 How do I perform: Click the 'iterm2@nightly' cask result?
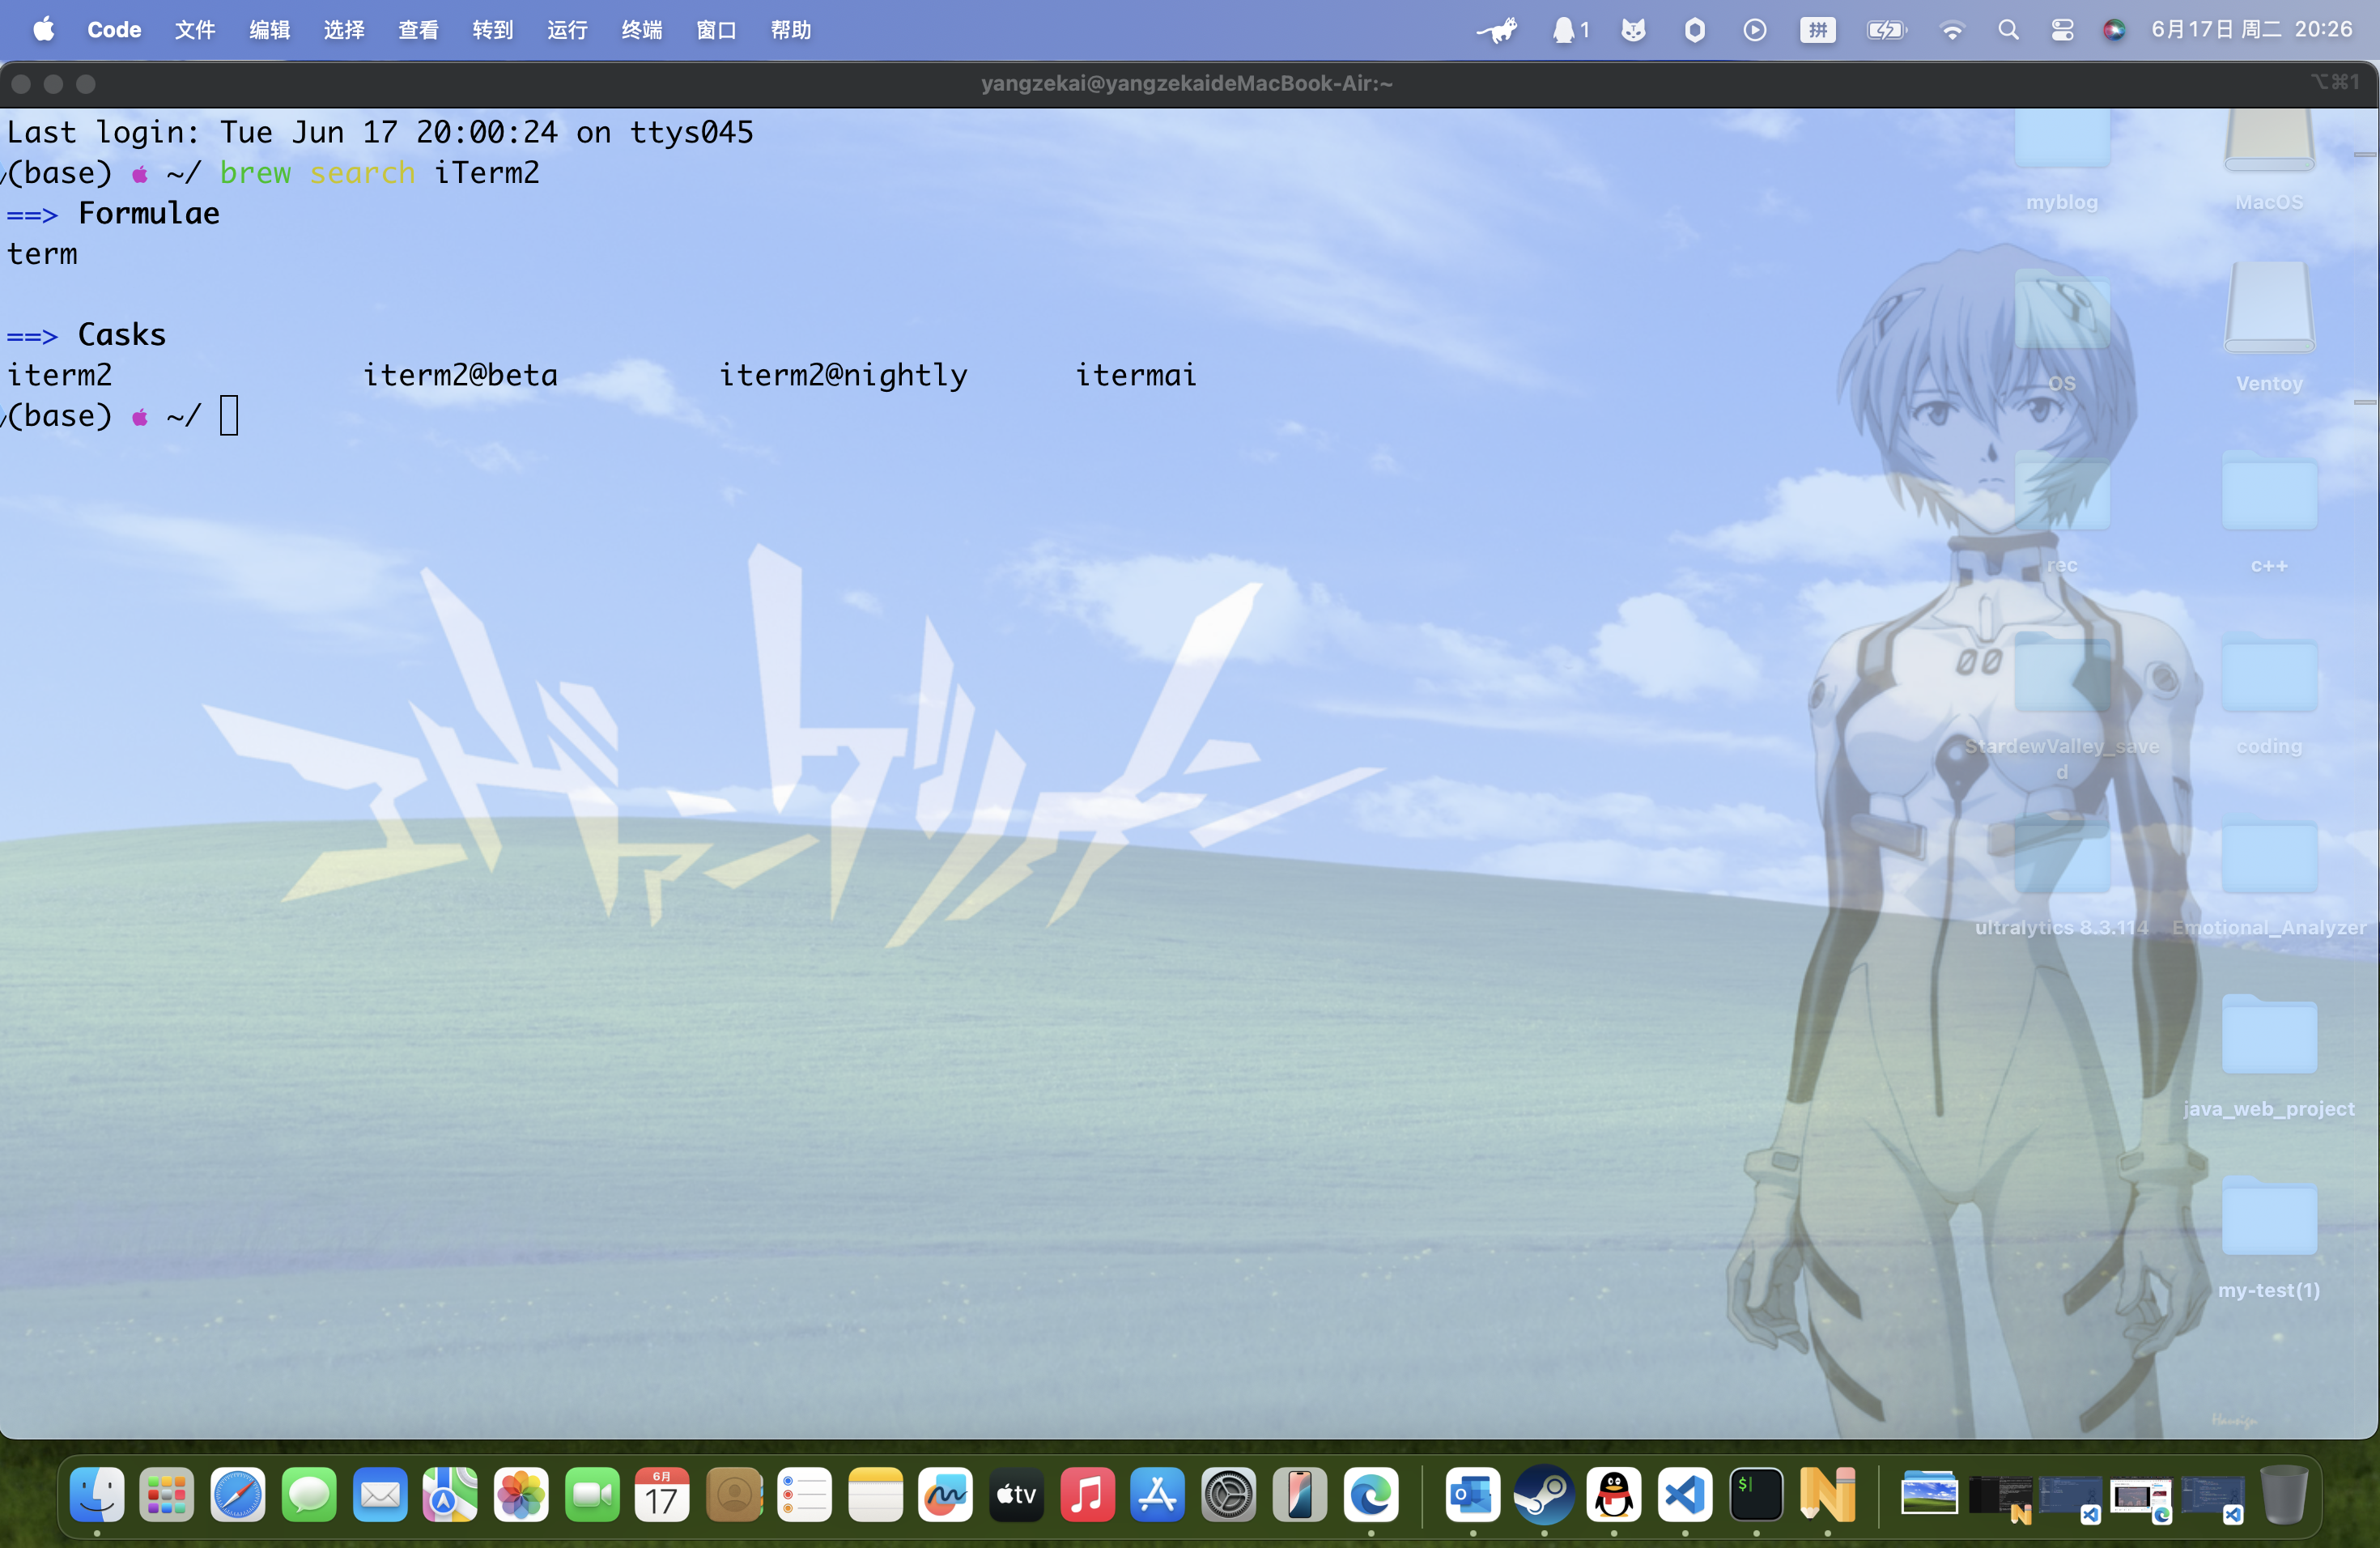coord(843,376)
